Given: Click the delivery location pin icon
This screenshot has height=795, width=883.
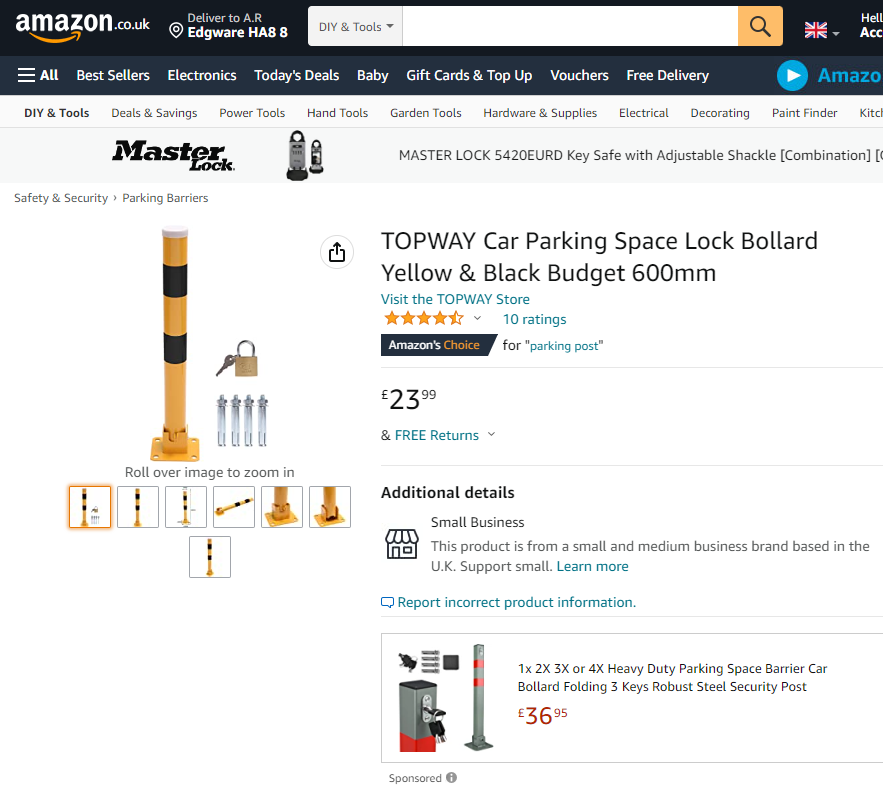Looking at the screenshot, I should pos(176,31).
